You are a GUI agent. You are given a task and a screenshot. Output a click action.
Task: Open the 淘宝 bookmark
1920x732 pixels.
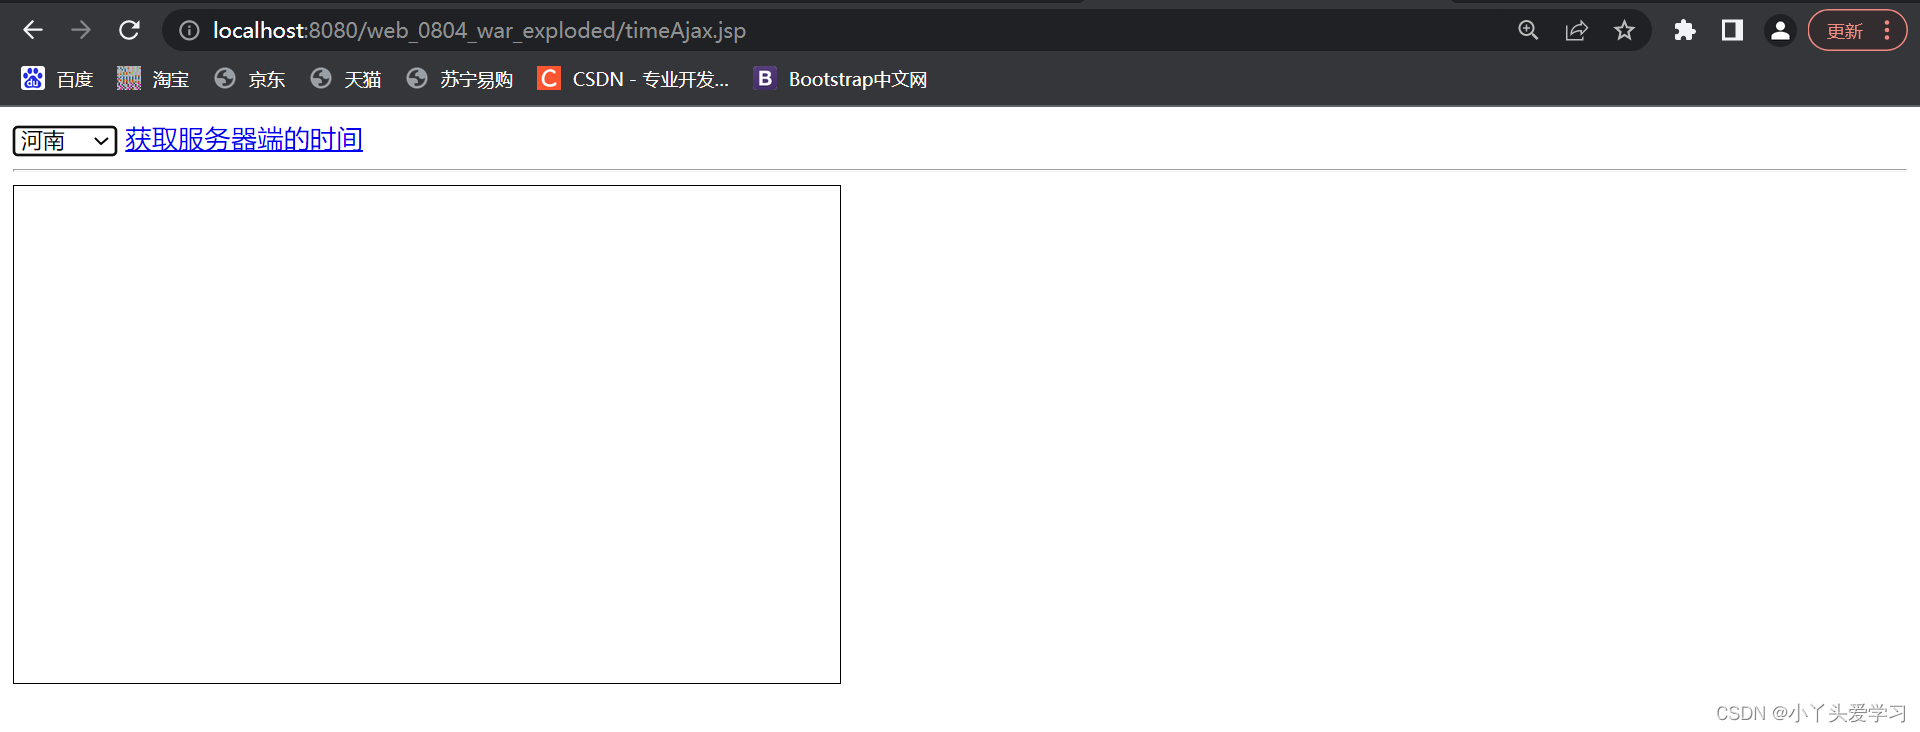pyautogui.click(x=153, y=79)
